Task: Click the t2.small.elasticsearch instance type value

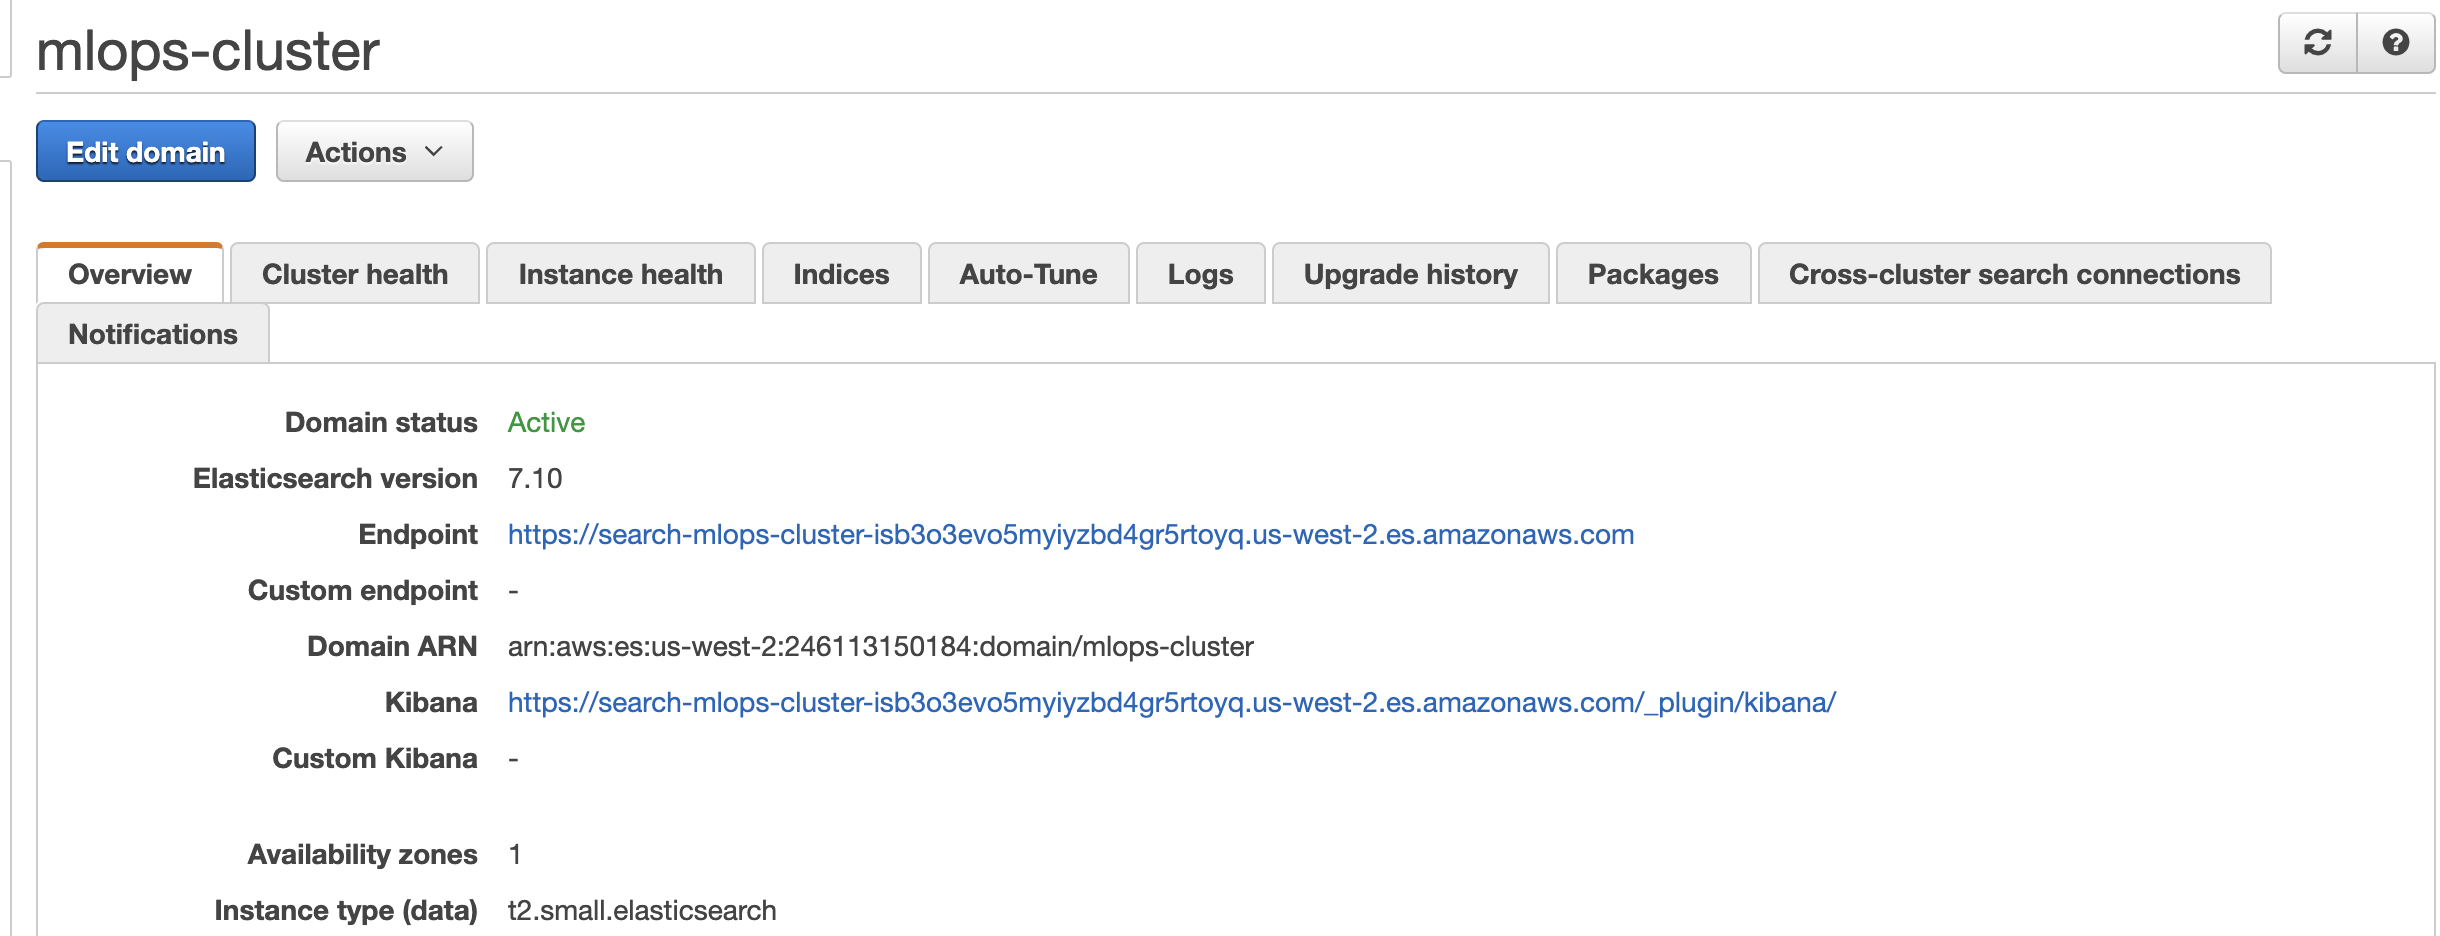Action: [642, 911]
